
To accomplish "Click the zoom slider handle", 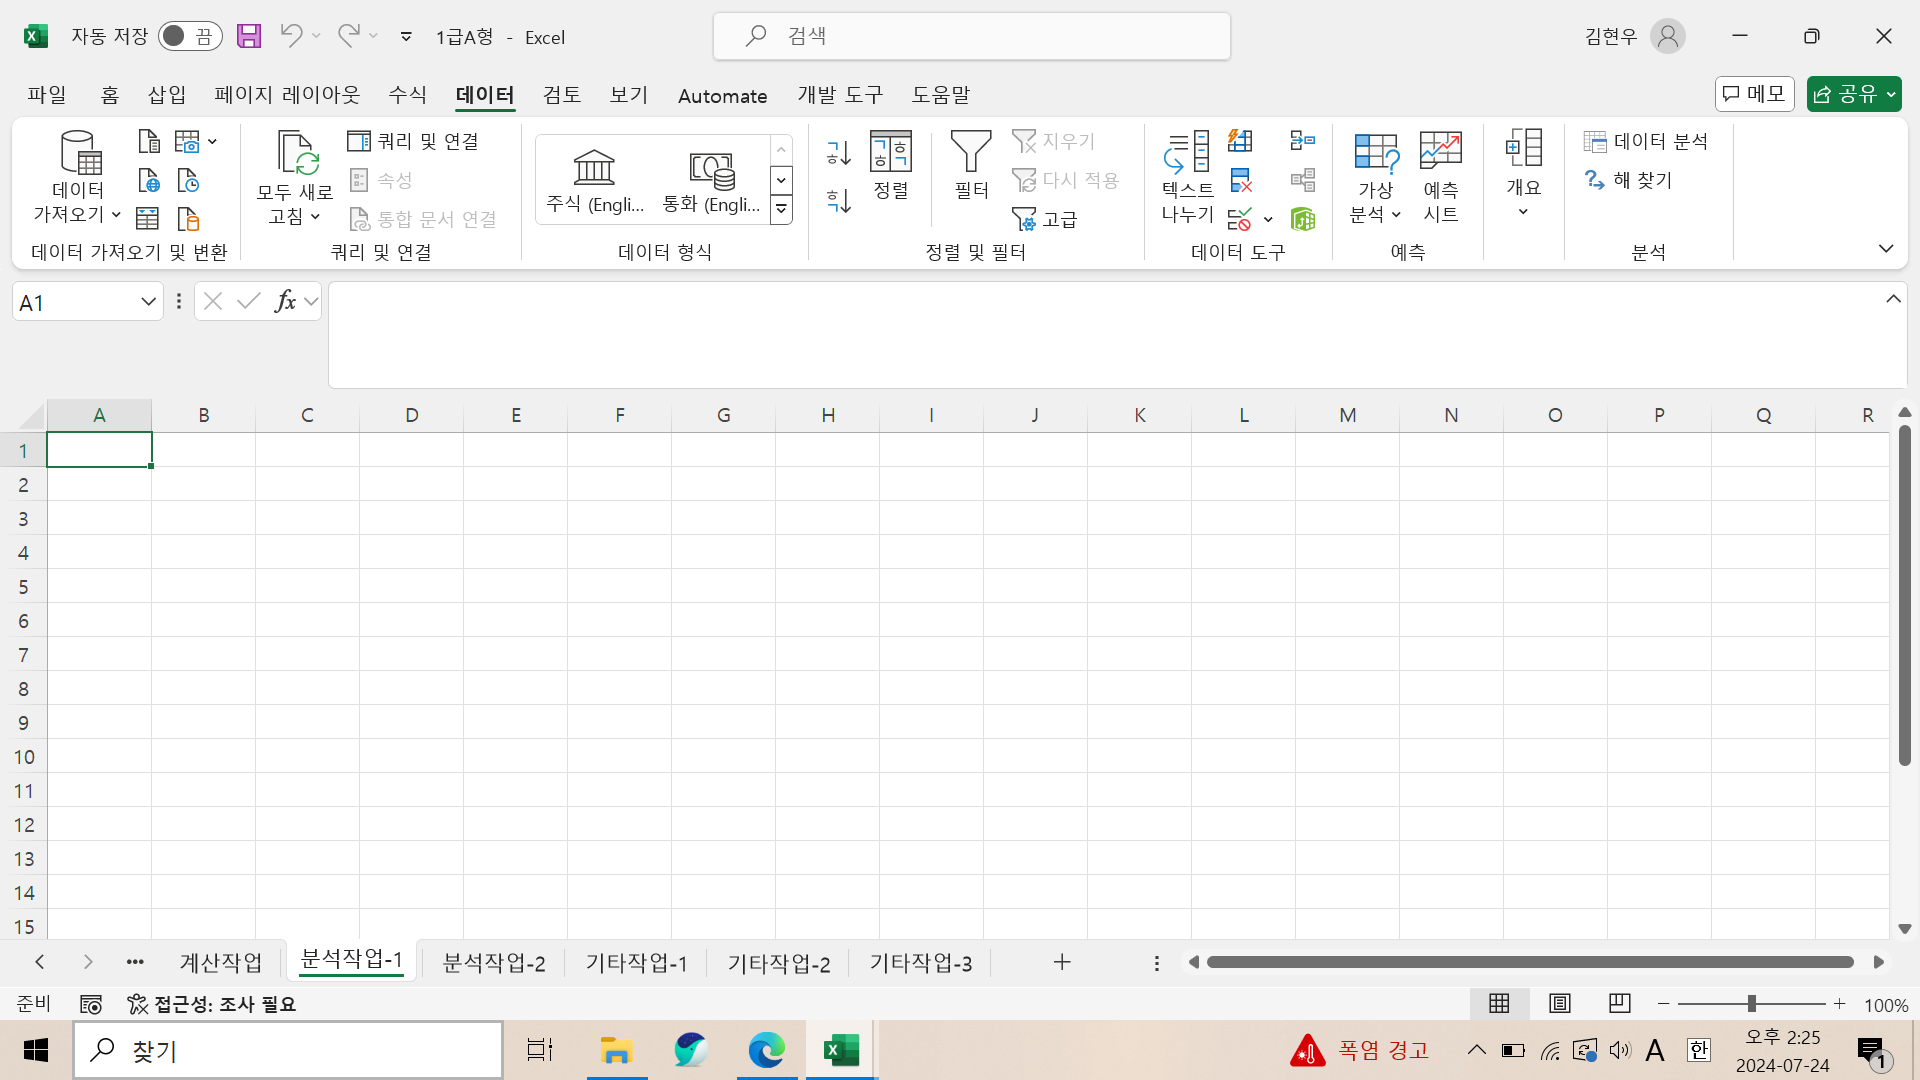I will 1751,1004.
